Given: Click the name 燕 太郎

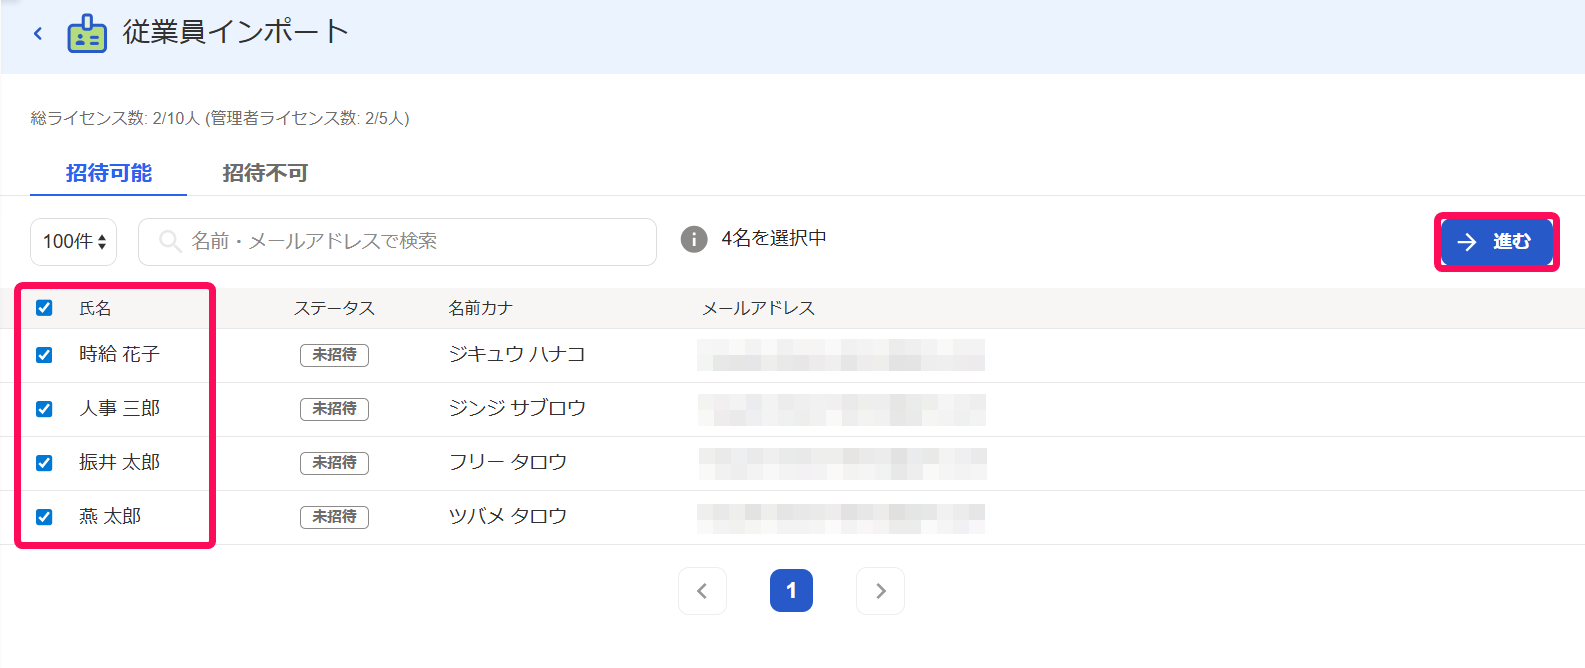Looking at the screenshot, I should pos(110,516).
